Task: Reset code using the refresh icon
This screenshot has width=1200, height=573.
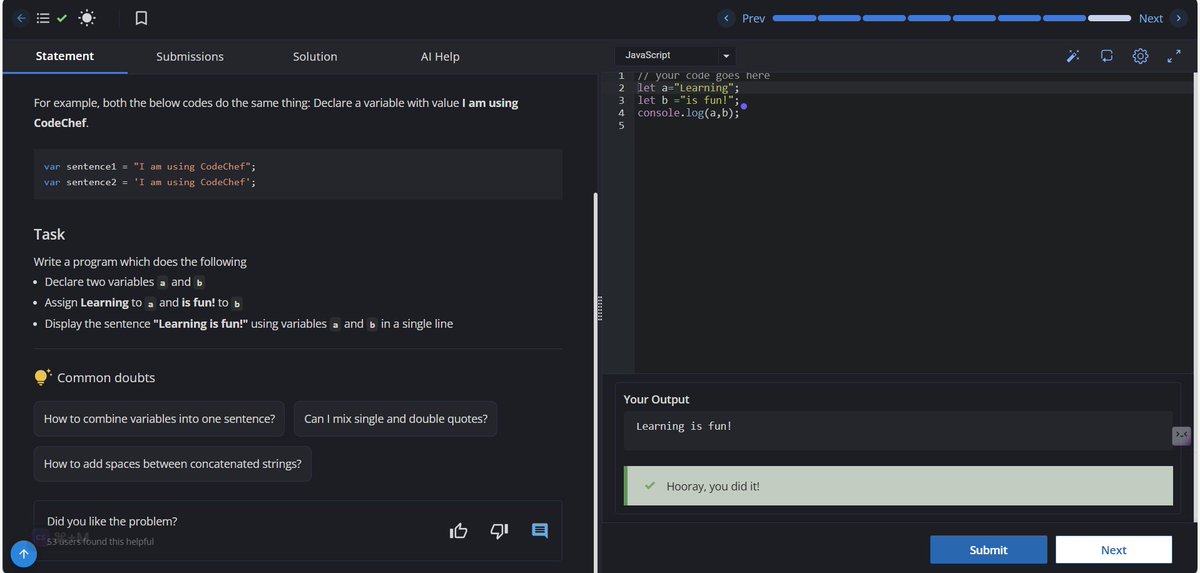Action: (x=1107, y=56)
